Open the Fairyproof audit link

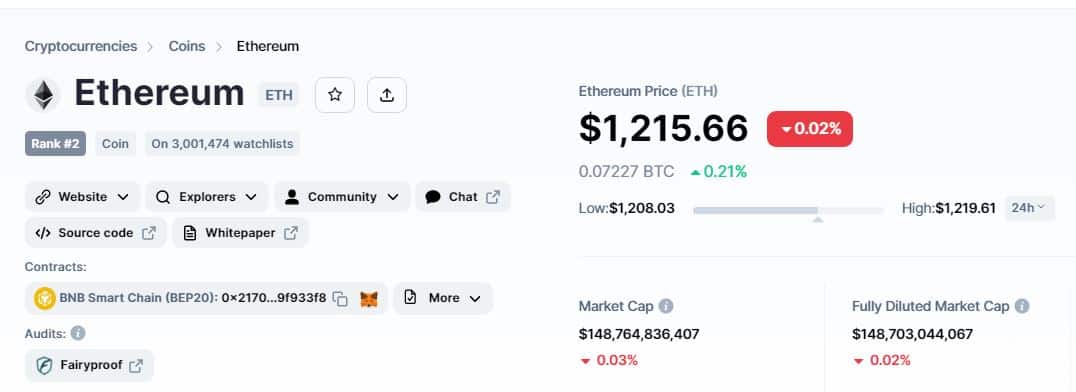[89, 365]
